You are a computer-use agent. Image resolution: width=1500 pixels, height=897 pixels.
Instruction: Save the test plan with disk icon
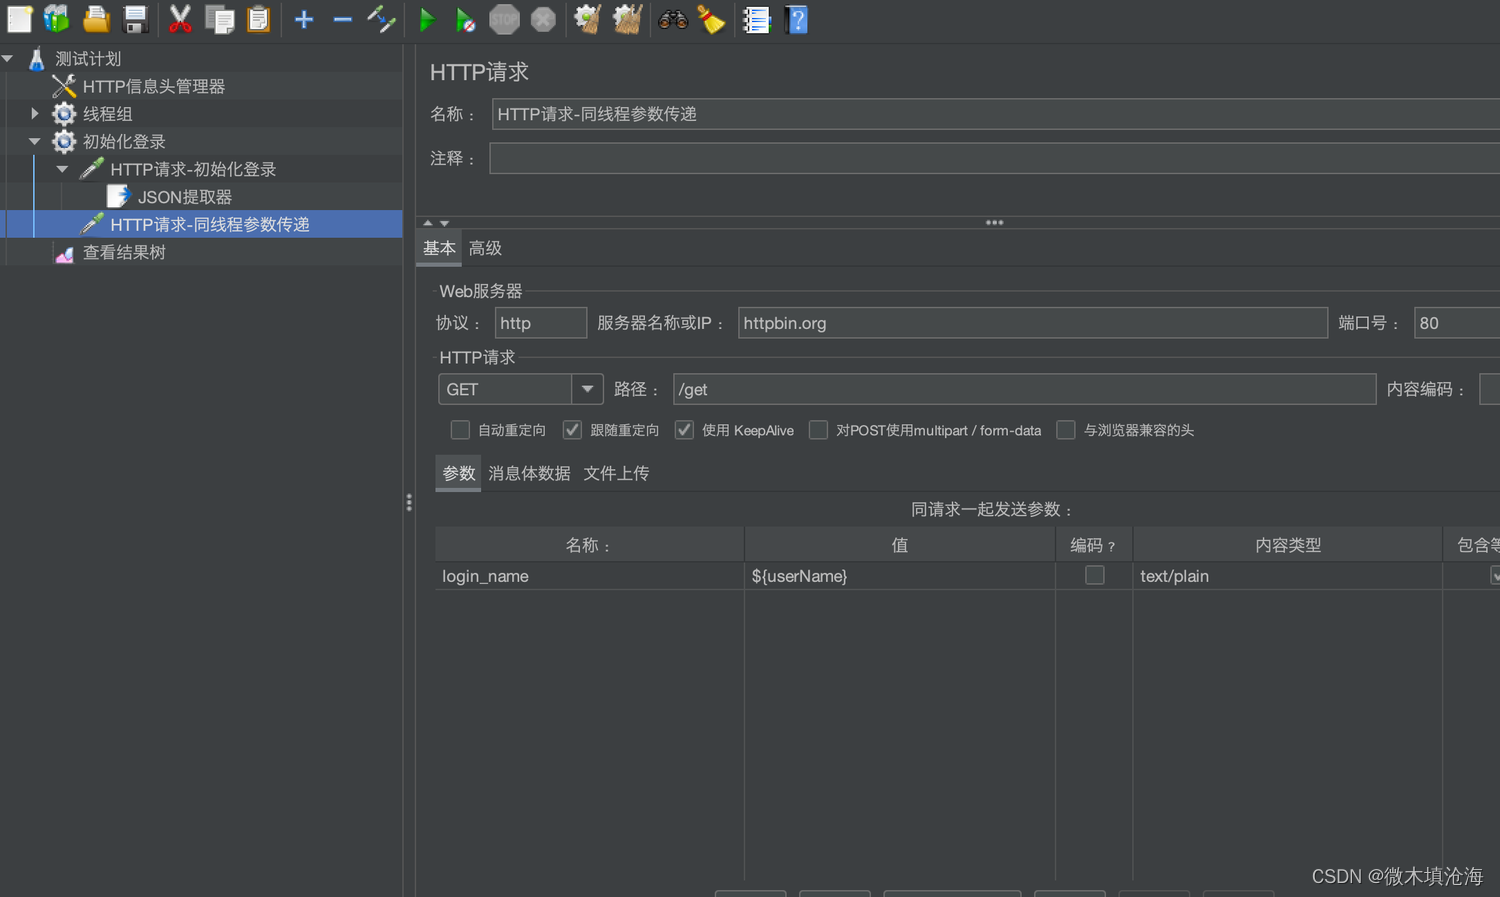135,19
